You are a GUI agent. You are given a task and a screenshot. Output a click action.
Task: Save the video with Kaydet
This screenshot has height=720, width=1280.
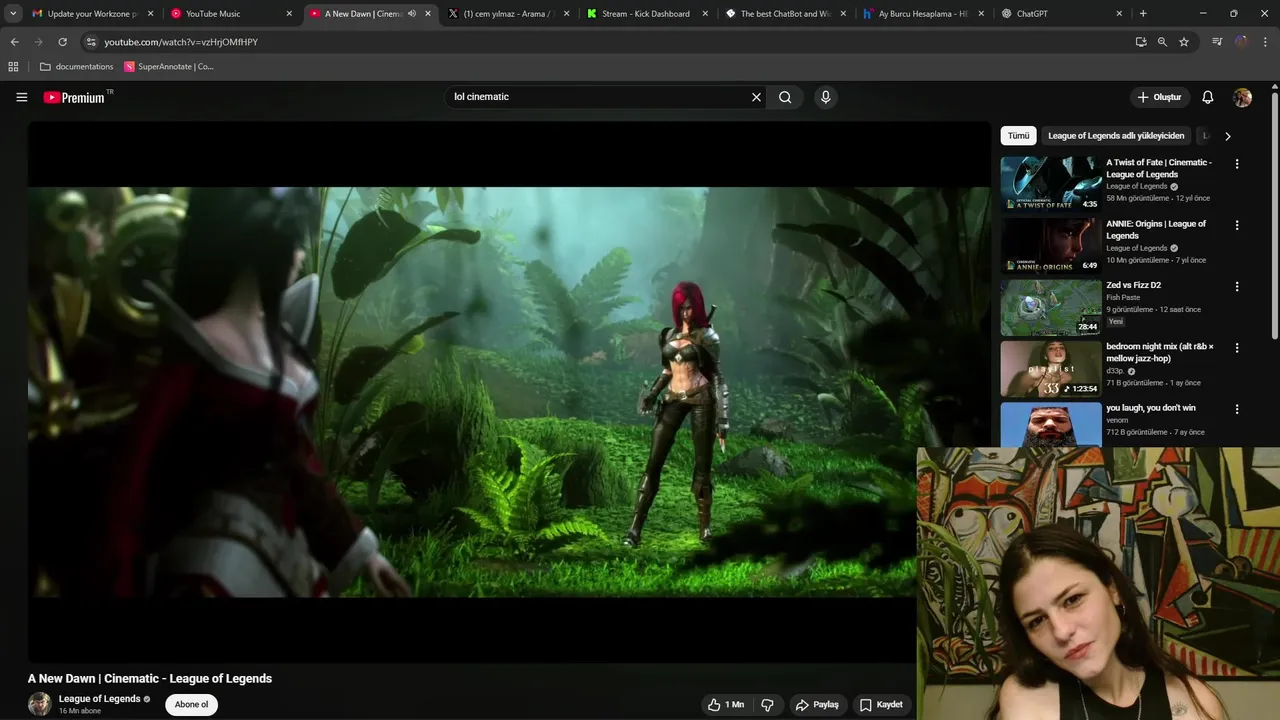coord(881,705)
